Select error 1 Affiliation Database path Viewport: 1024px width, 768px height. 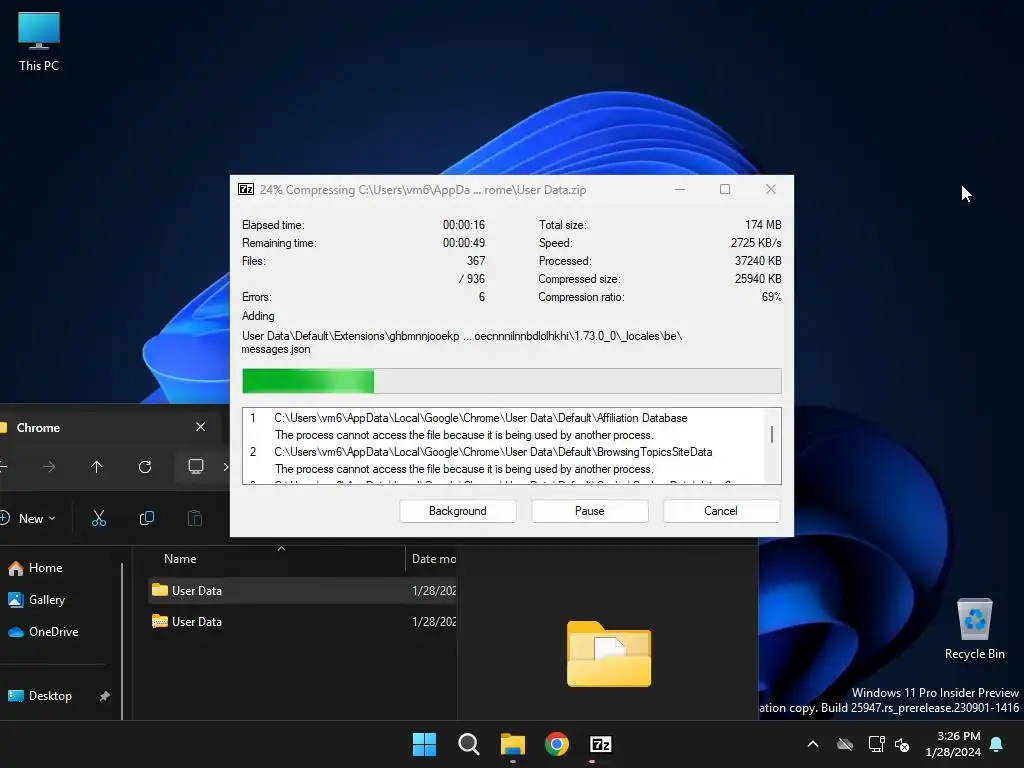click(x=481, y=418)
